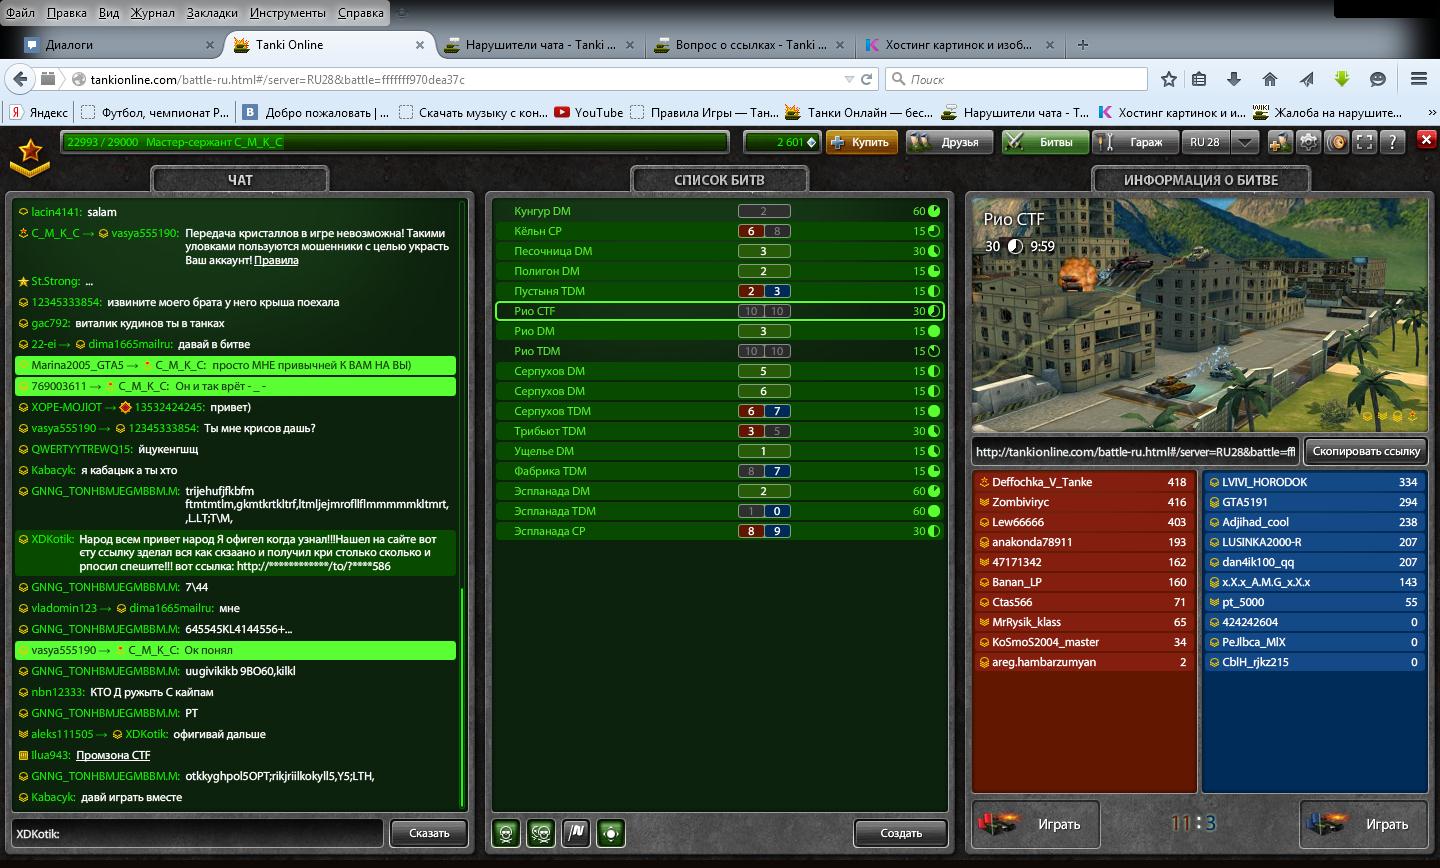Click the green download arrow extension
This screenshot has height=868, width=1440.
pyautogui.click(x=1342, y=79)
